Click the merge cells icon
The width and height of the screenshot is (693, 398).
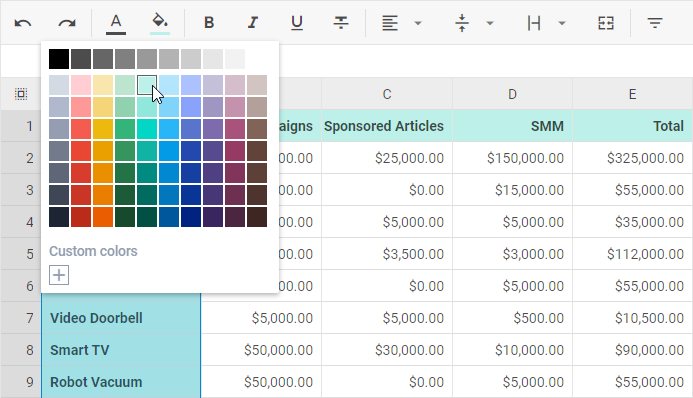[606, 23]
